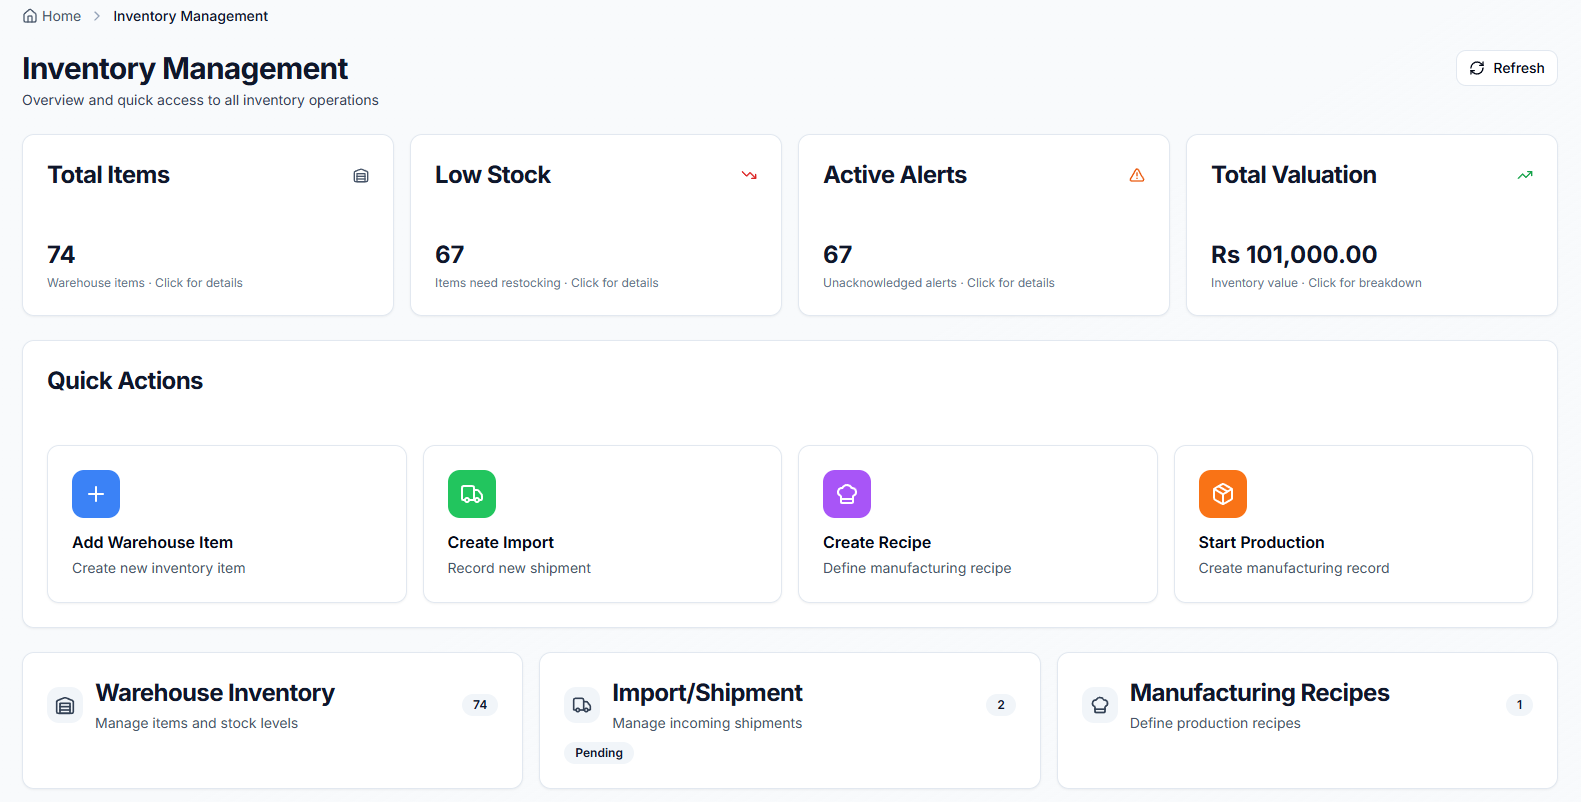Image resolution: width=1581 pixels, height=802 pixels.
Task: Click the count badge 1 on Manufacturing Recipes
Action: [1519, 705]
